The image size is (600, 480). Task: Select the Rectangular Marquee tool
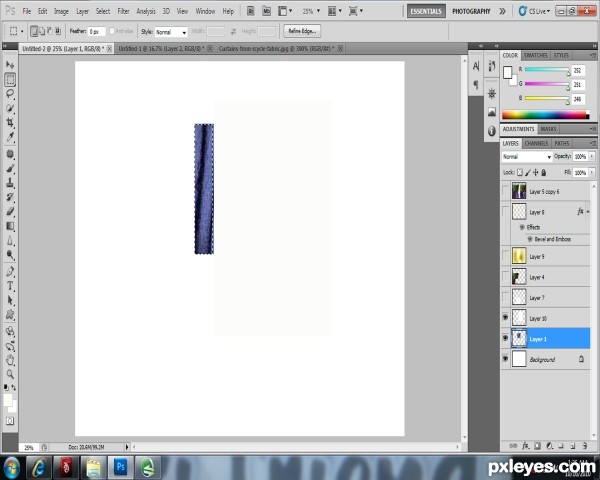[x=10, y=79]
